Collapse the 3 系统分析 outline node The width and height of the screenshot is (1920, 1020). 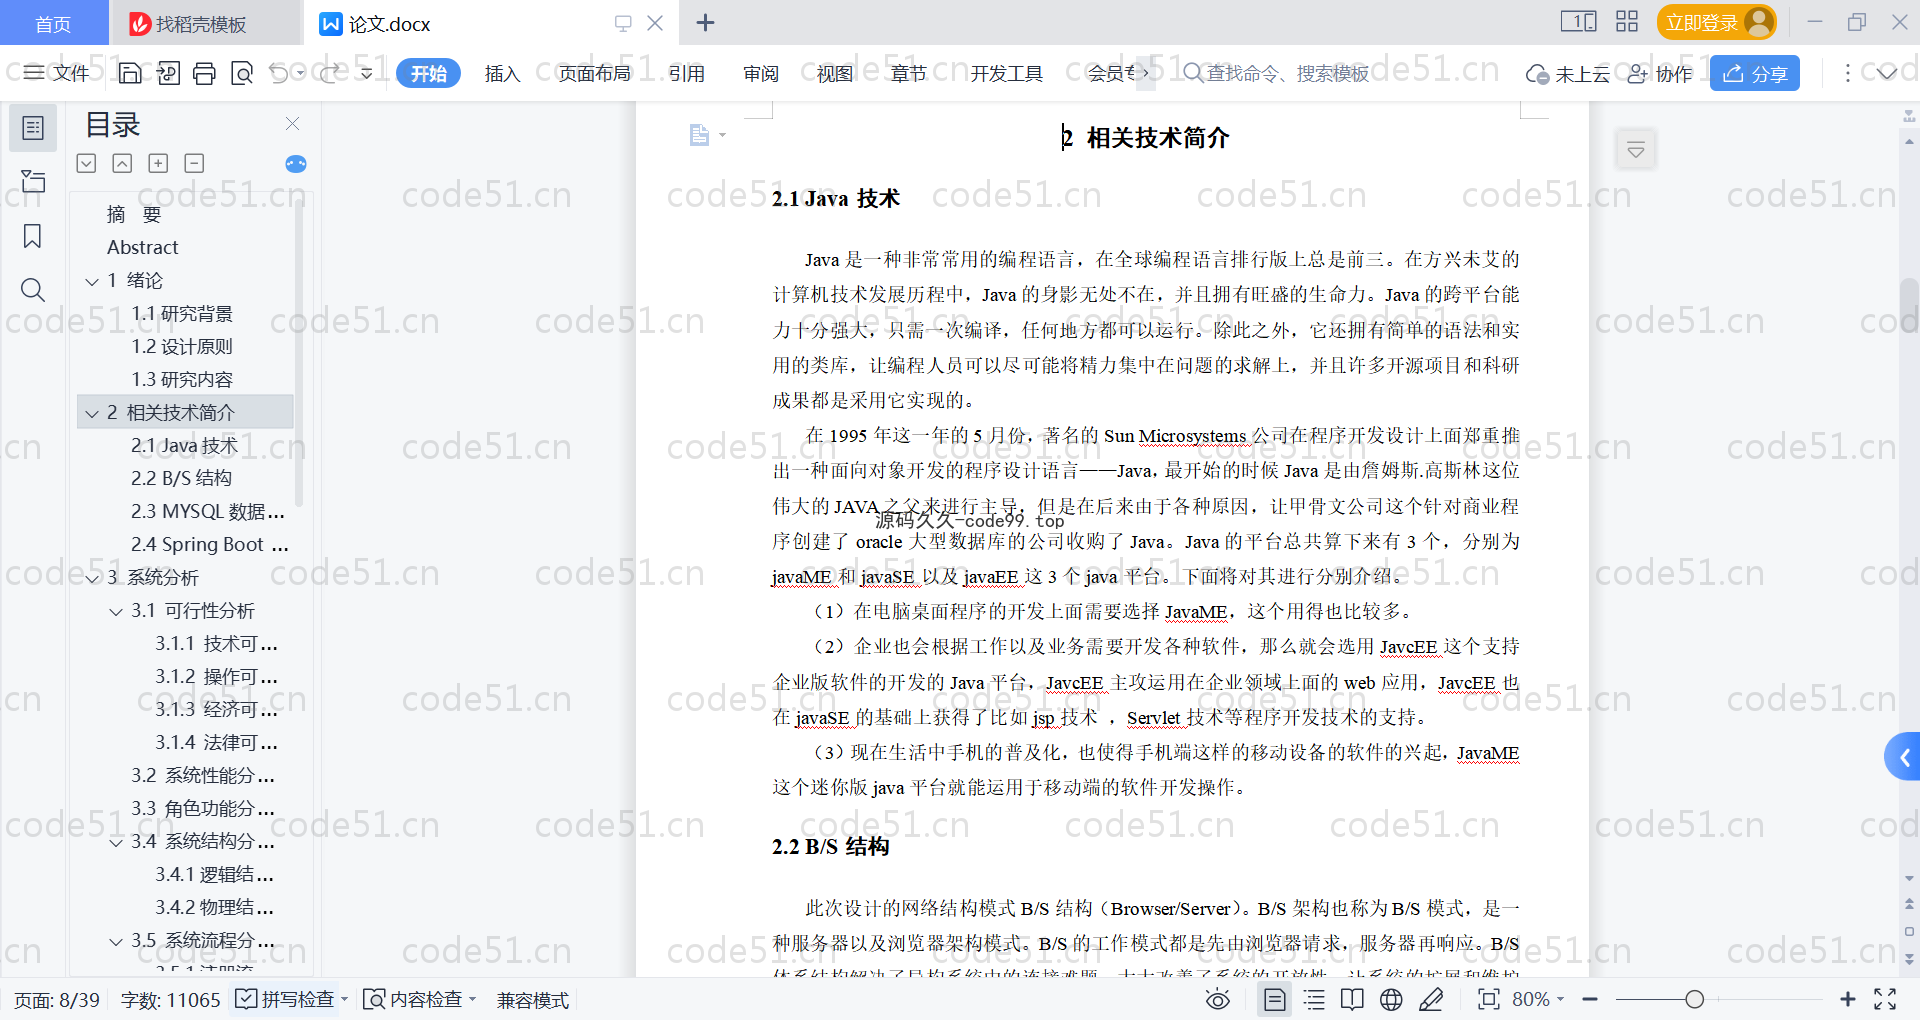click(92, 578)
